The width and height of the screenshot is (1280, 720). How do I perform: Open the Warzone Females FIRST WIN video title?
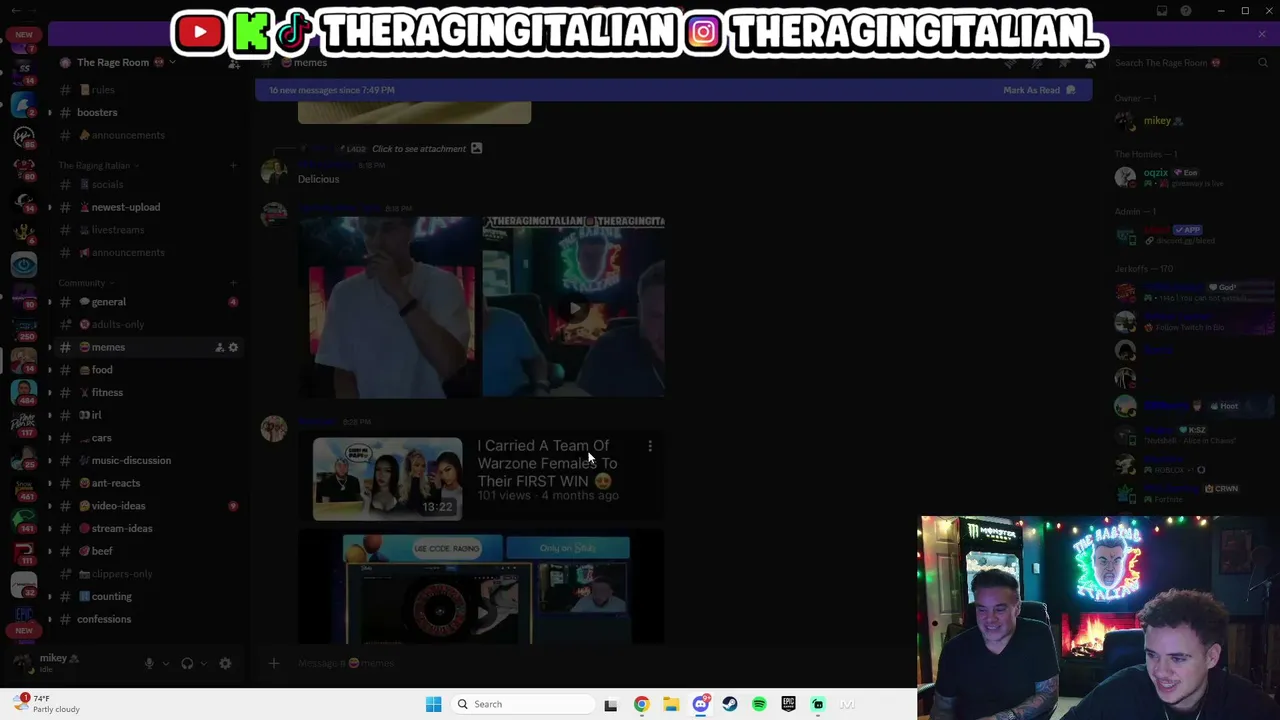pyautogui.click(x=547, y=463)
